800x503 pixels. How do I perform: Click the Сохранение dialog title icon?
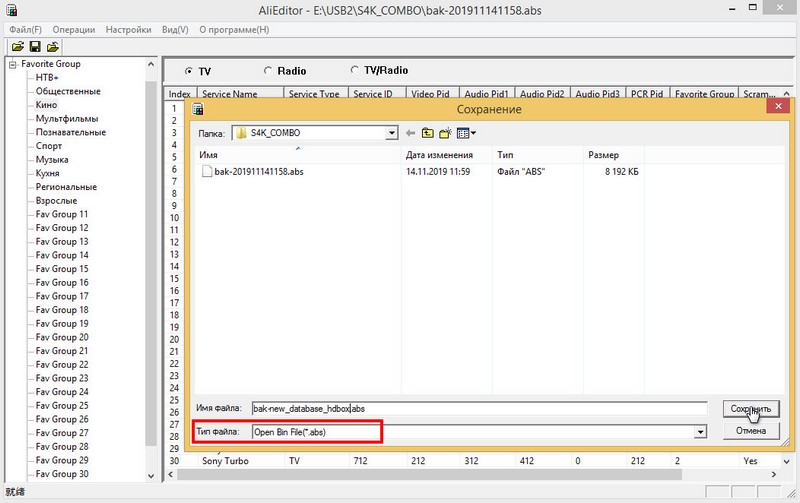[x=197, y=109]
